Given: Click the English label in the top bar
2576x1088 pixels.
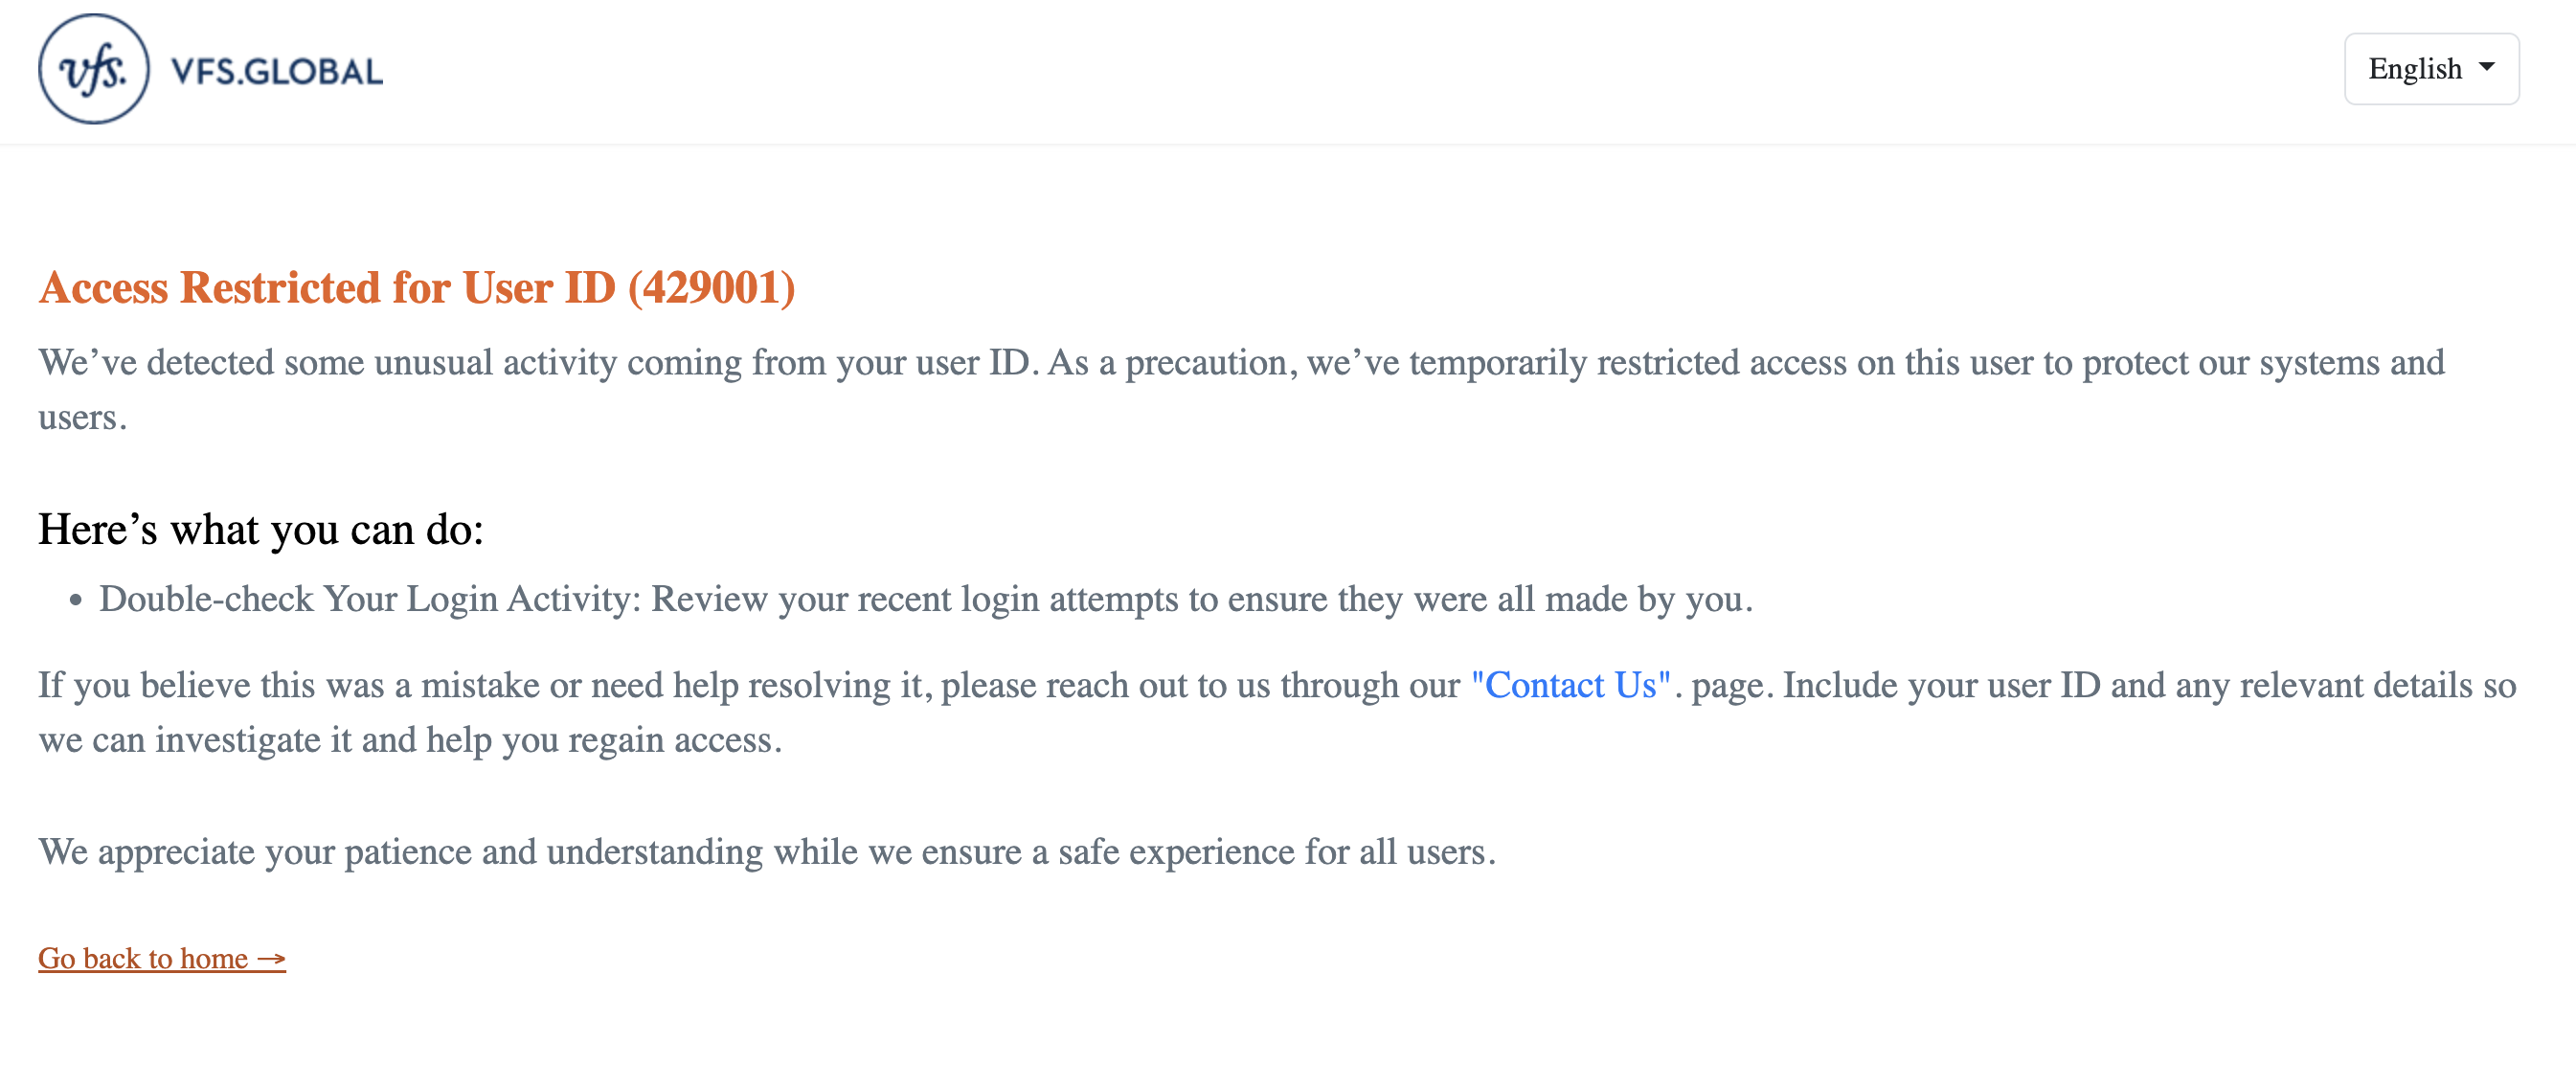Looking at the screenshot, I should click(2414, 68).
